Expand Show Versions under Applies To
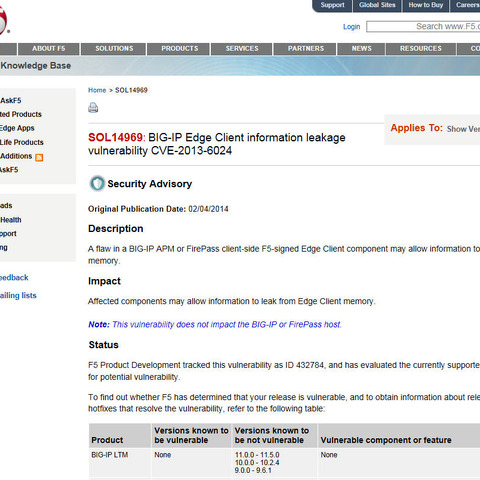This screenshot has width=480, height=480. tap(463, 129)
